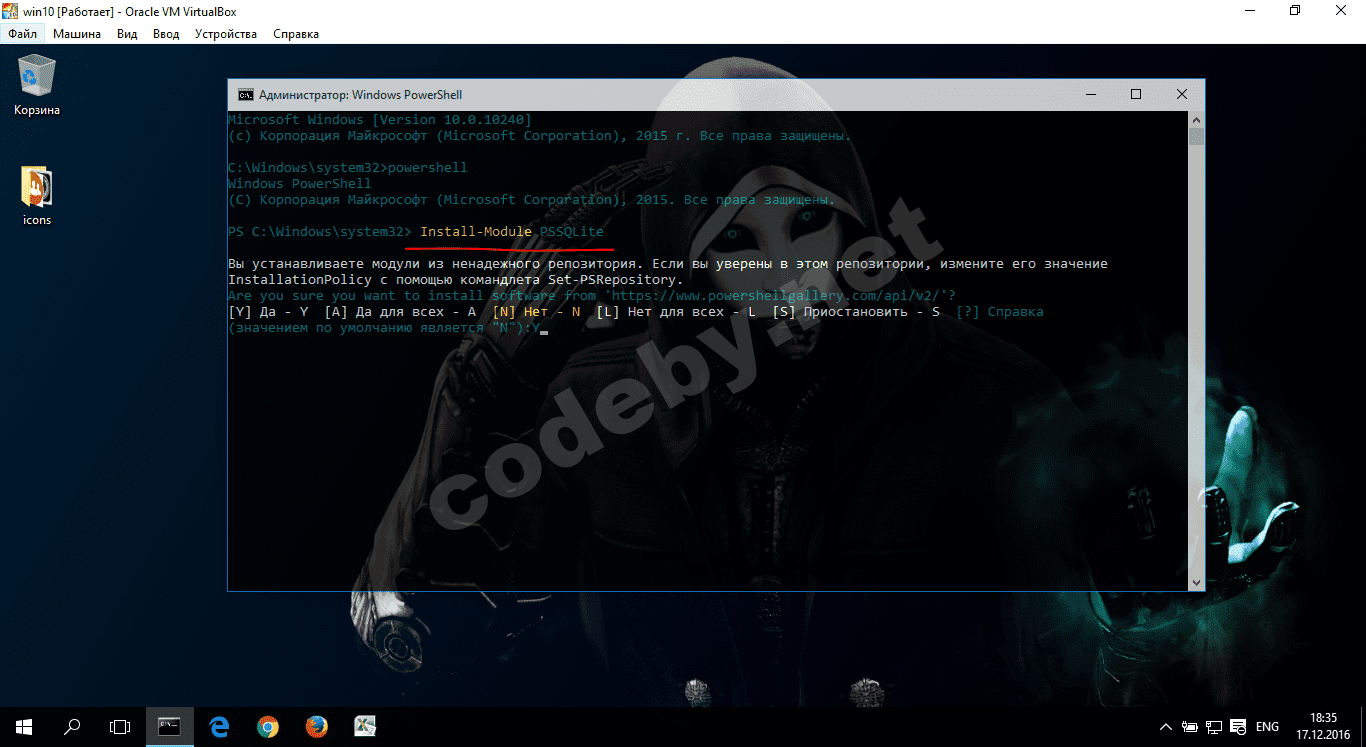Viewport: 1366px width, 747px height.
Task: Close the PowerShell window
Action: (x=1182, y=95)
